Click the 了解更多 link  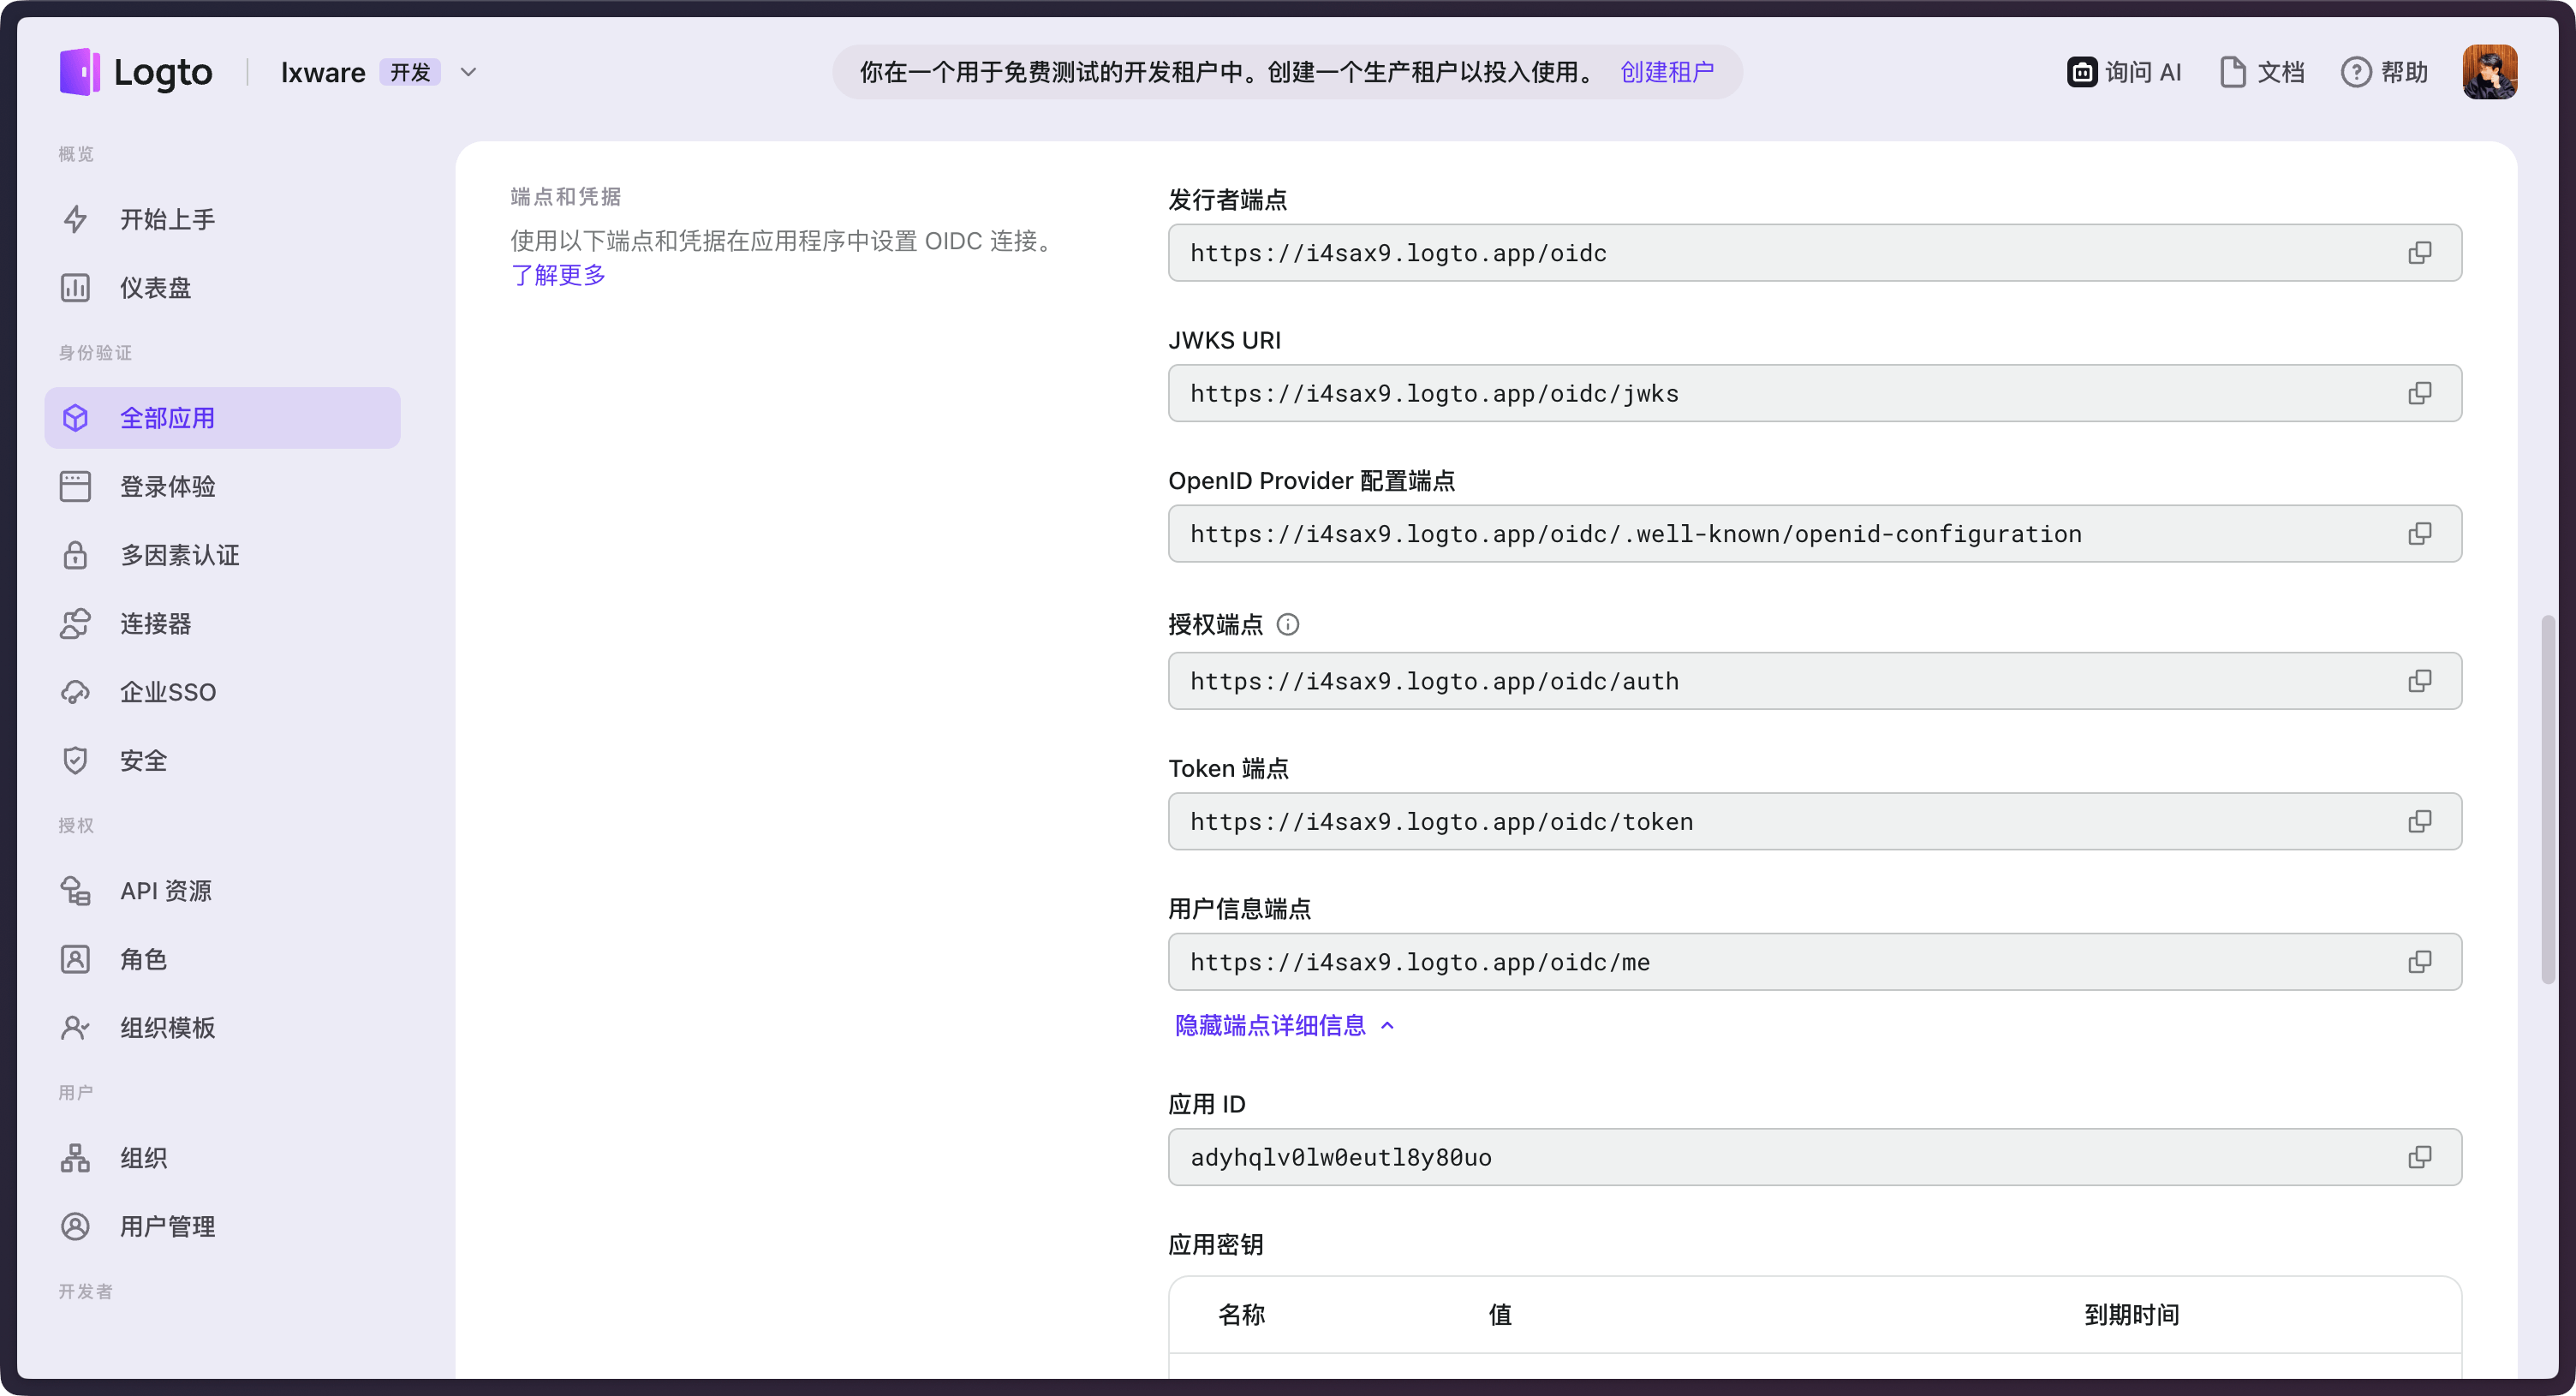pos(558,275)
